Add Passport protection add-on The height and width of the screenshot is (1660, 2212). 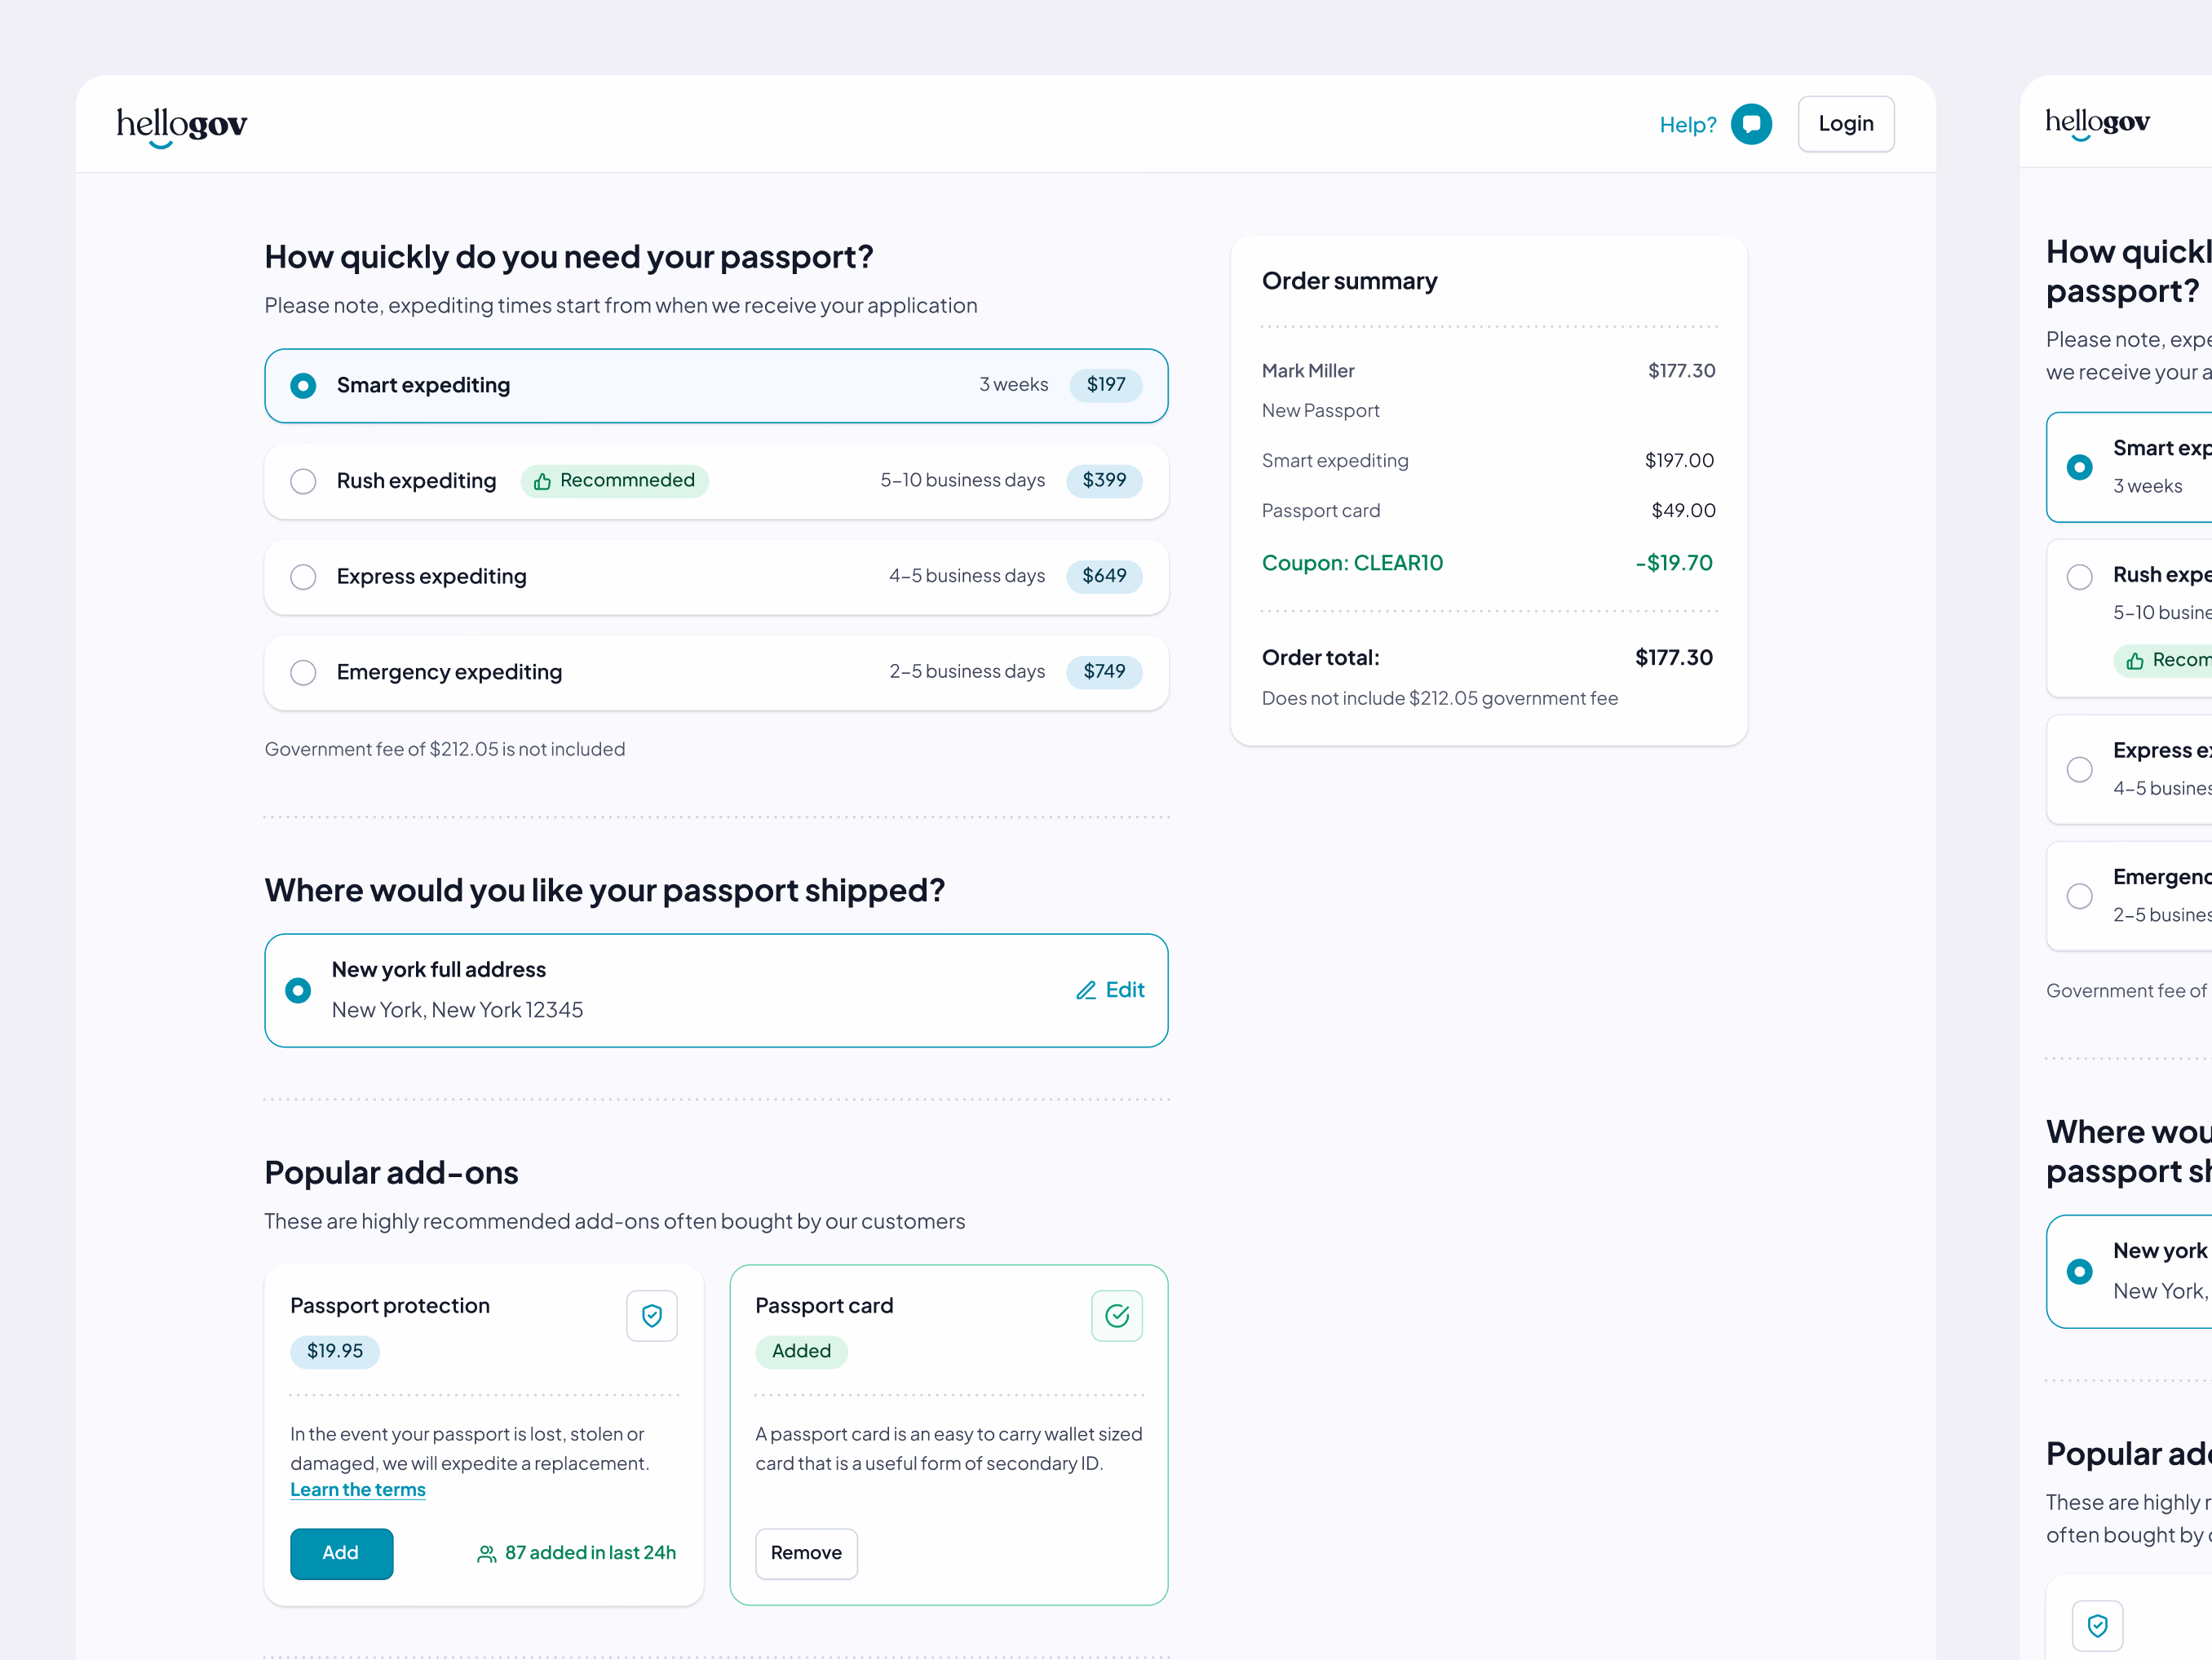341,1553
